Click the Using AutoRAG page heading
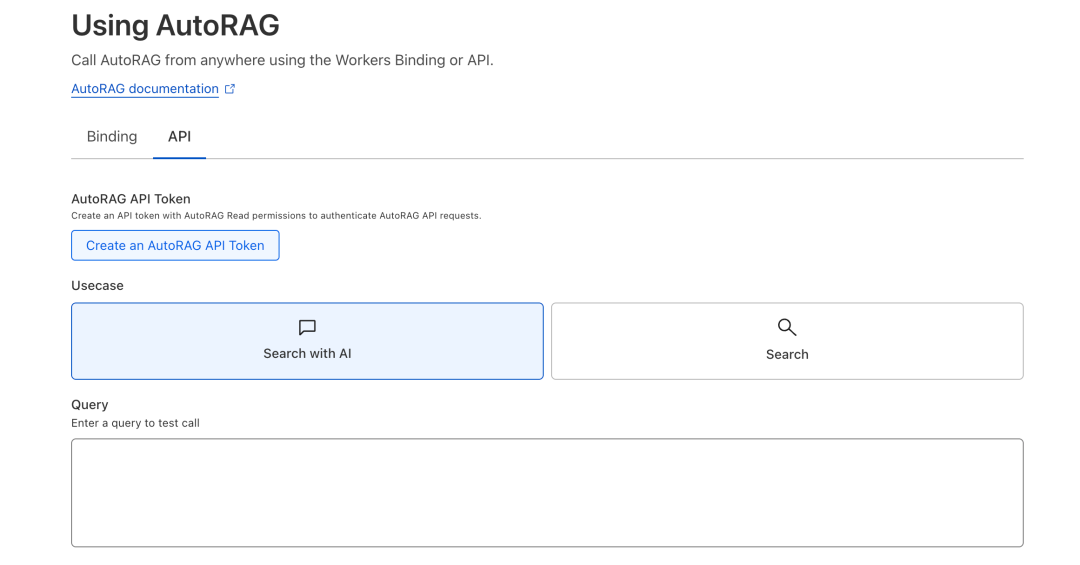This screenshot has width=1080, height=565. coord(175,25)
